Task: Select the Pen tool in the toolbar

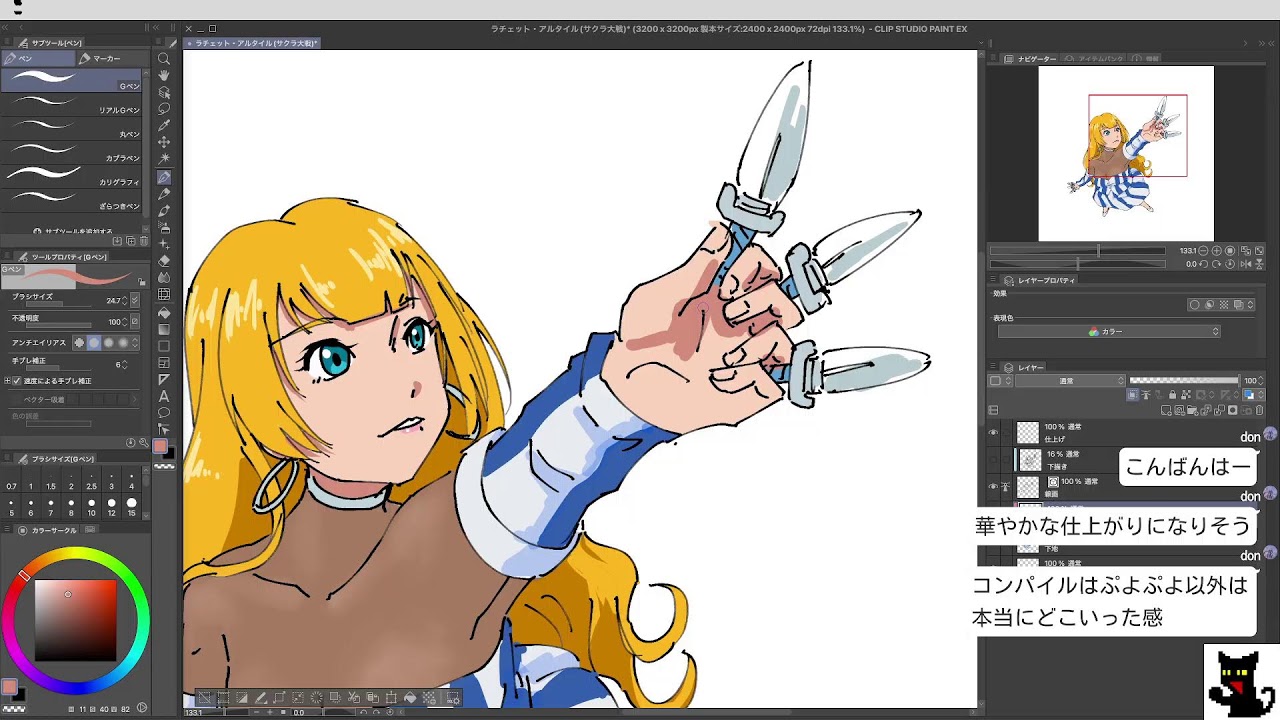Action: pyautogui.click(x=164, y=177)
